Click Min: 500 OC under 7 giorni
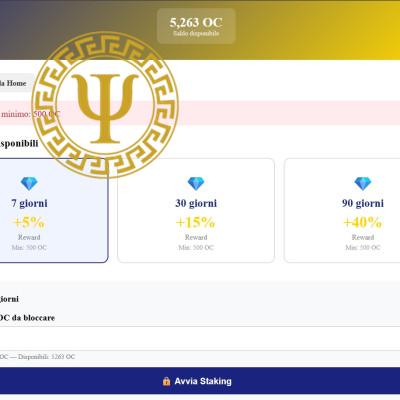Image resolution: width=400 pixels, height=400 pixels. (29, 248)
